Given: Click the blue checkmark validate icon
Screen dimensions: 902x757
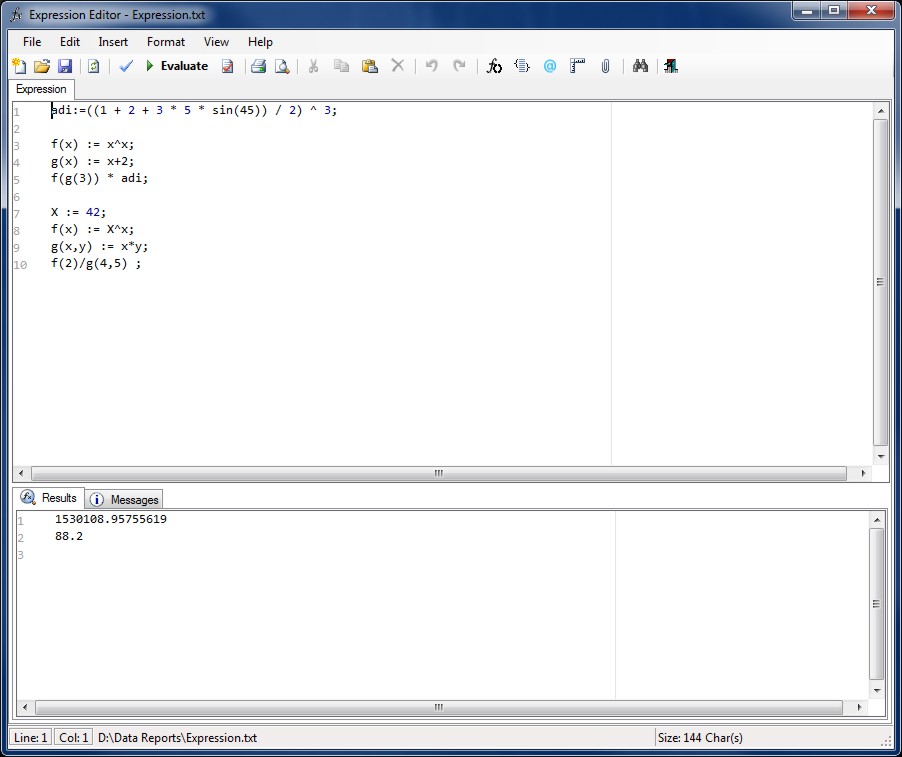Looking at the screenshot, I should coord(126,66).
